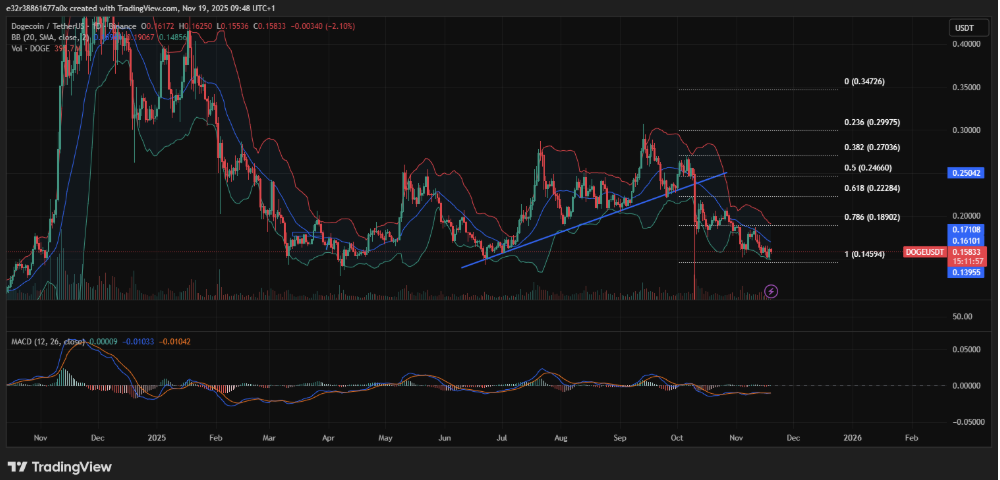The height and width of the screenshot is (480, 1000).
Task: Select Fibonacci level 0 (0.34726)
Action: (x=864, y=82)
